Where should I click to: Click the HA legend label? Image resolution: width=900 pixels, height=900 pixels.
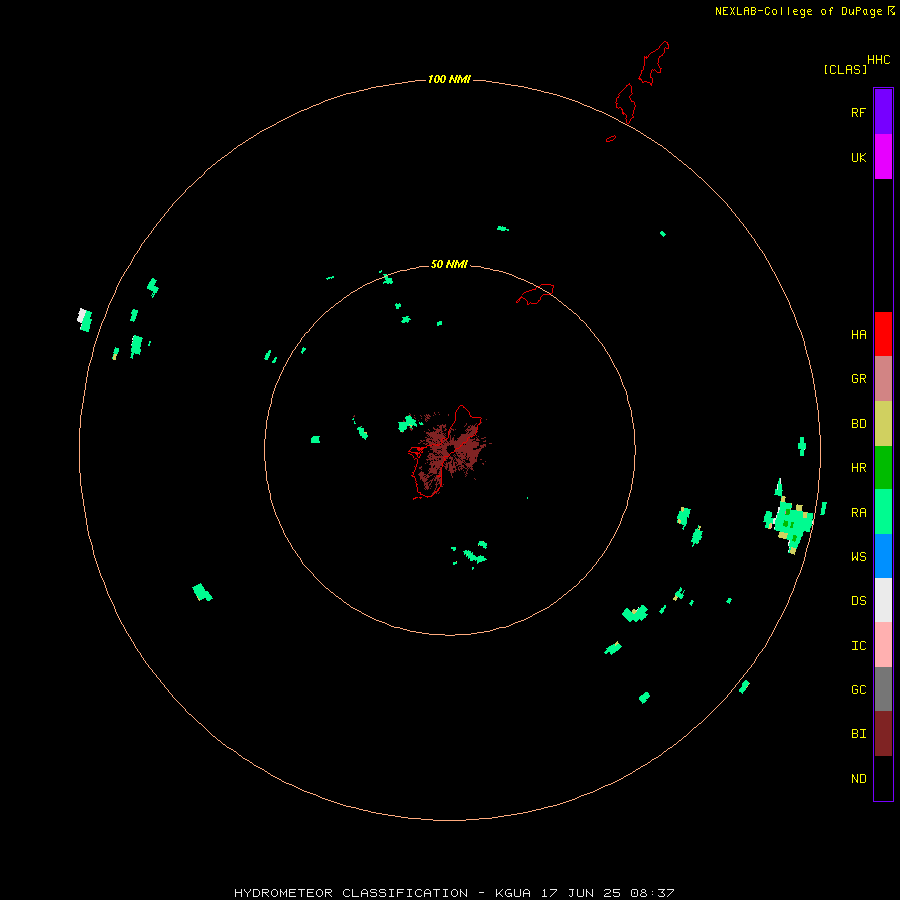(x=858, y=335)
